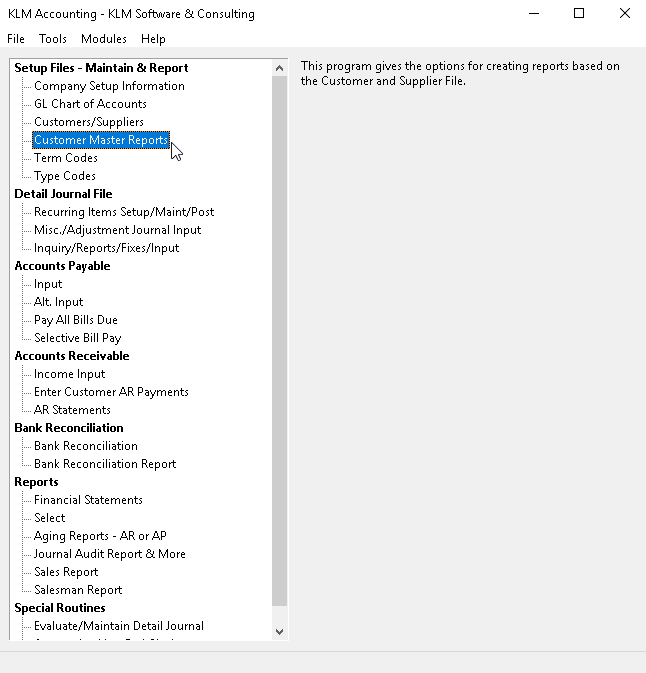
Task: Open the File menu
Action: 16,39
